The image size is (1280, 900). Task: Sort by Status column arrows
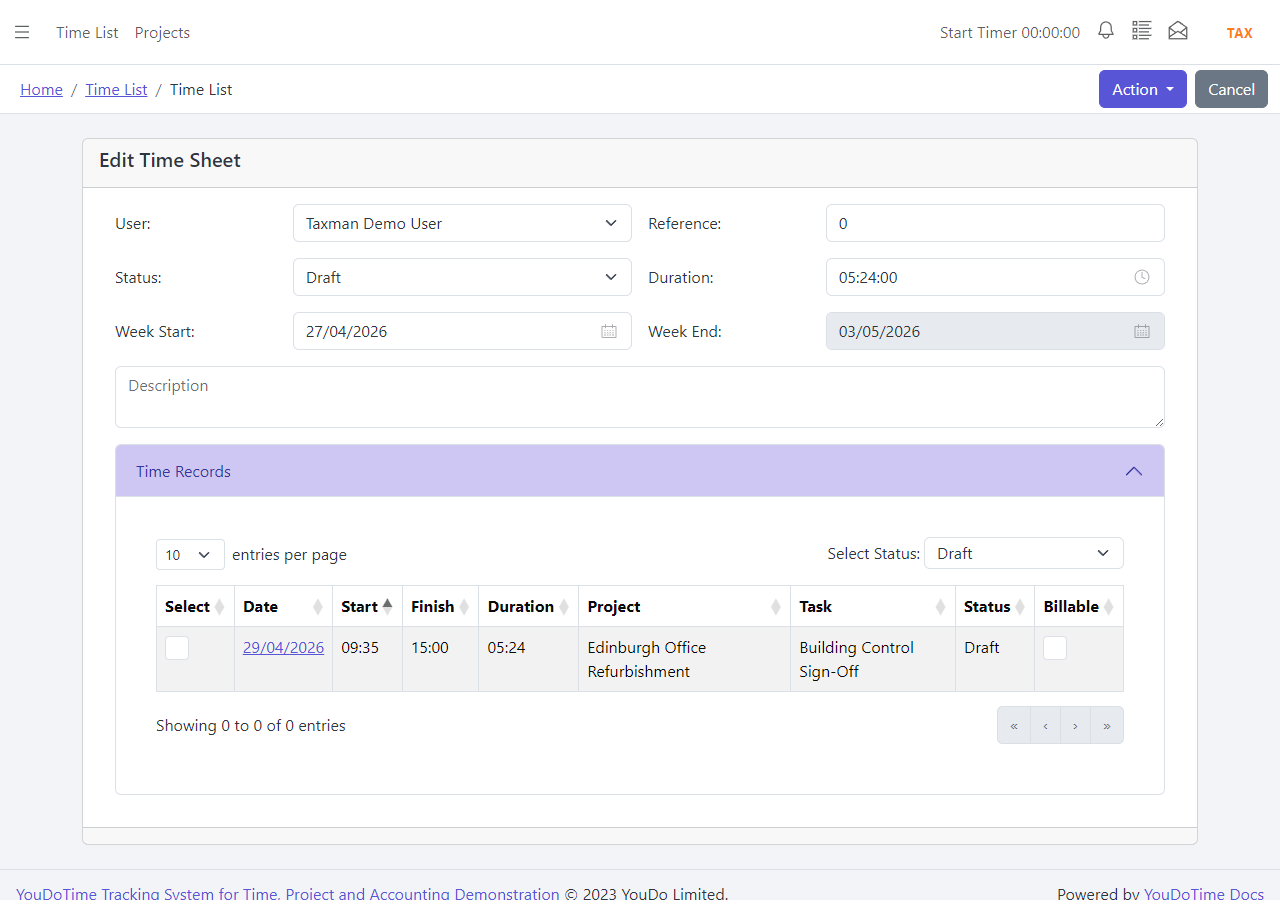[1020, 606]
